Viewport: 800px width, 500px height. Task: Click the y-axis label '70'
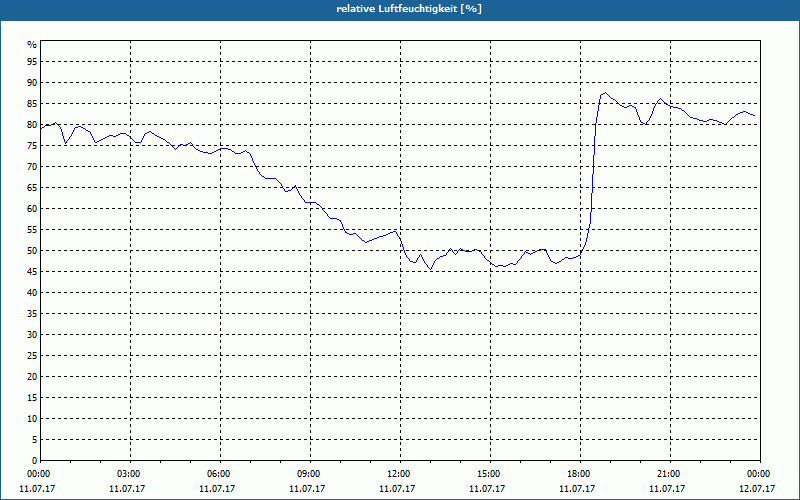point(32,167)
